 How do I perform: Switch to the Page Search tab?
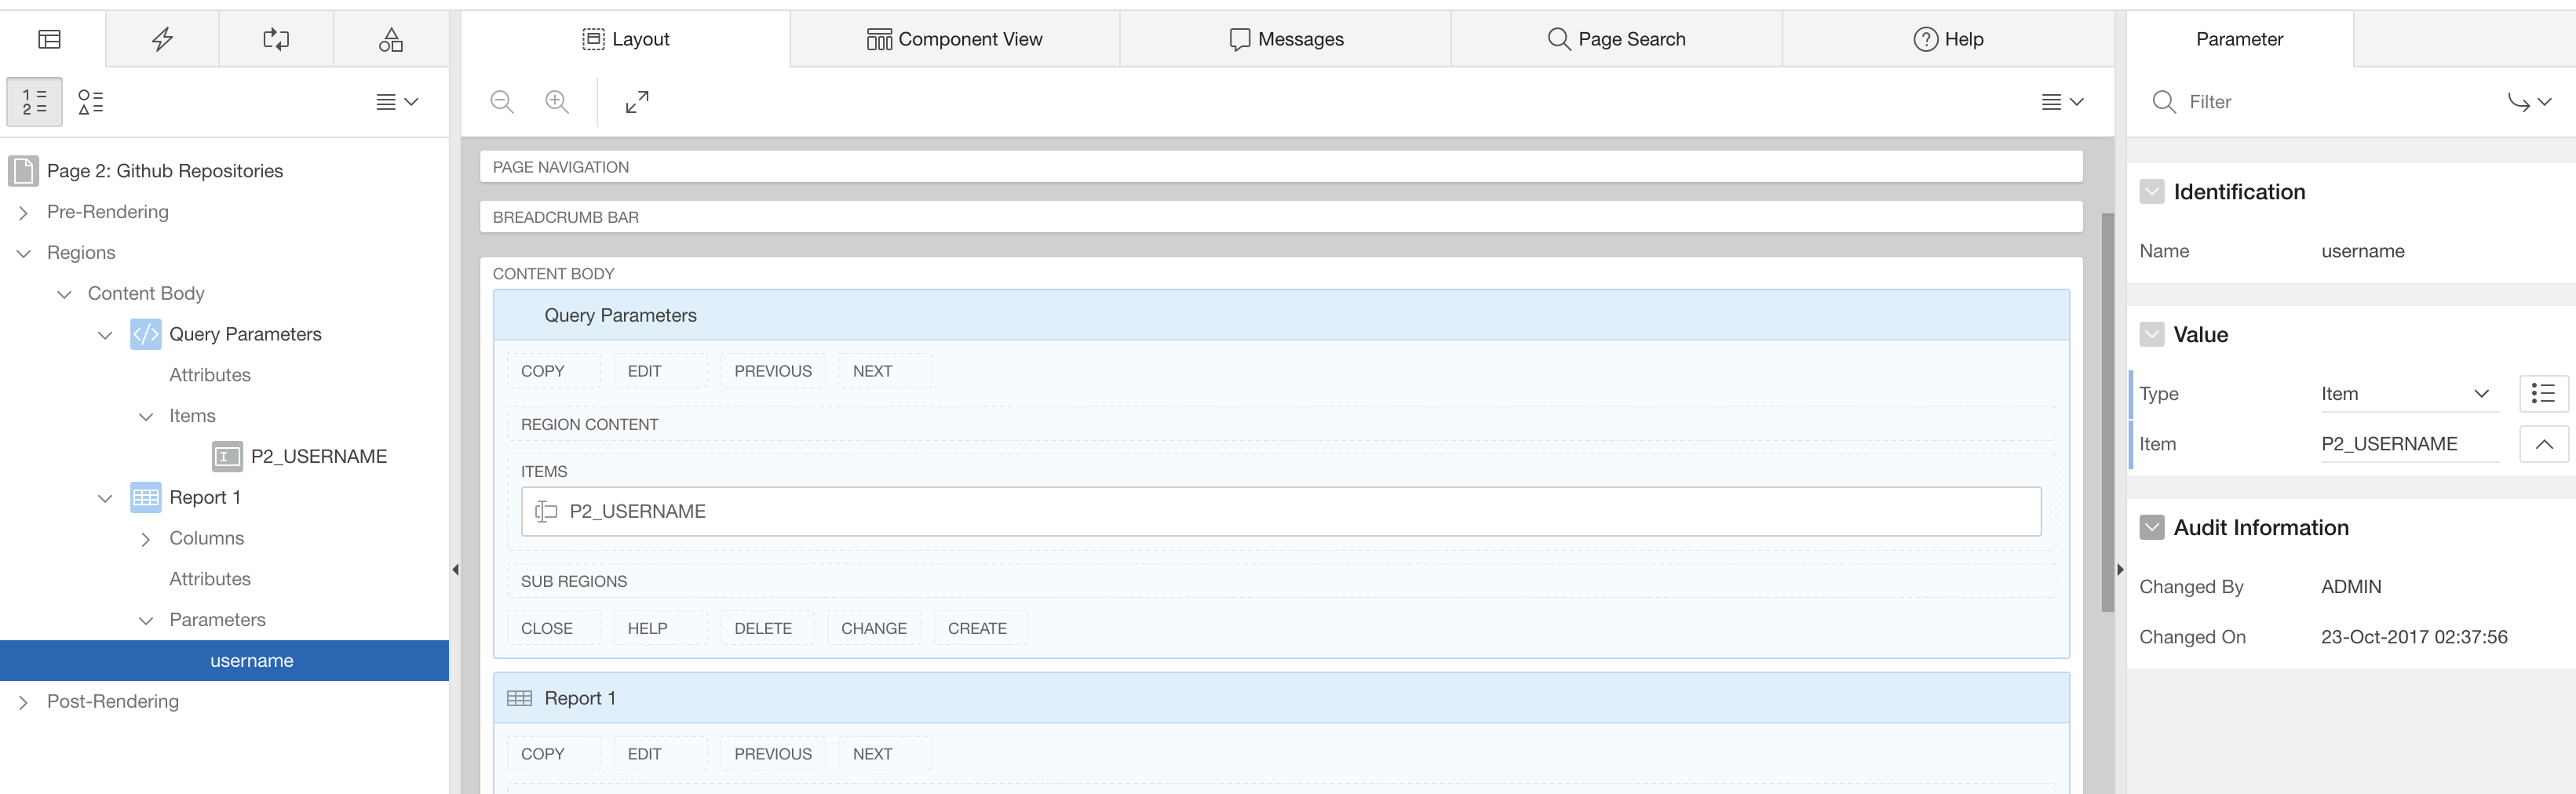(x=1616, y=39)
